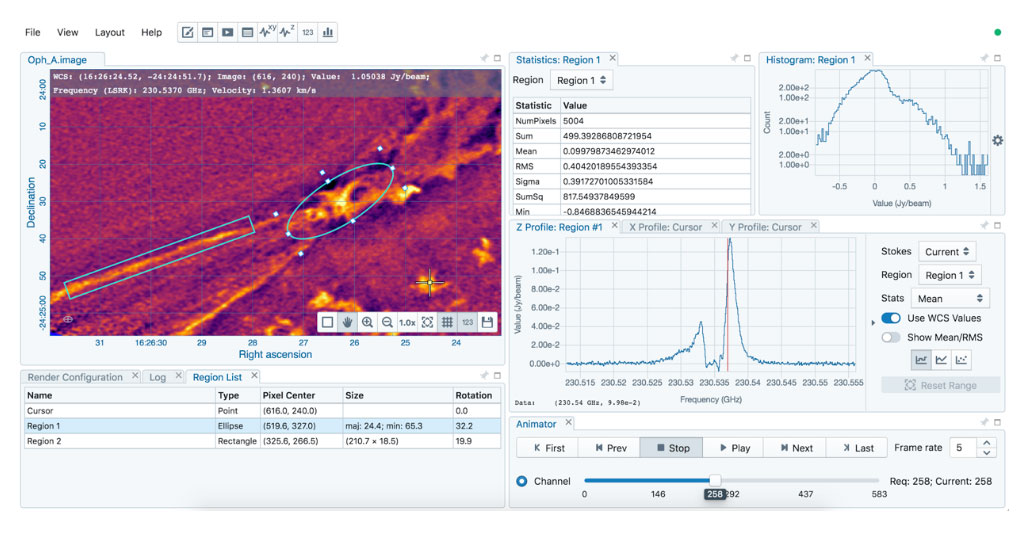Open the Stokes dropdown set to Current
The image size is (1033, 536).
tap(948, 252)
